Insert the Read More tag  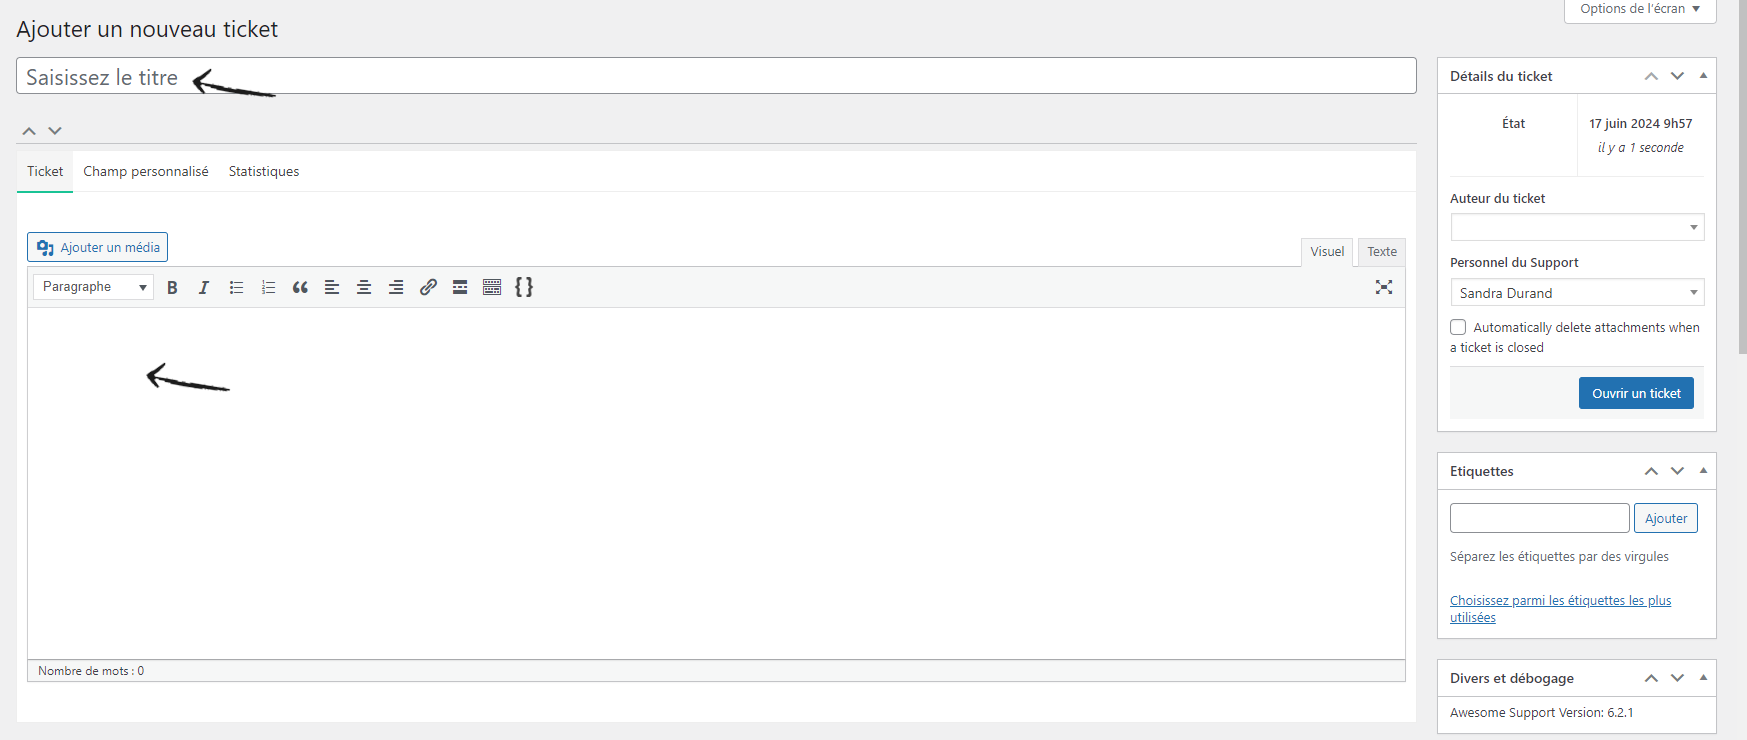point(460,287)
